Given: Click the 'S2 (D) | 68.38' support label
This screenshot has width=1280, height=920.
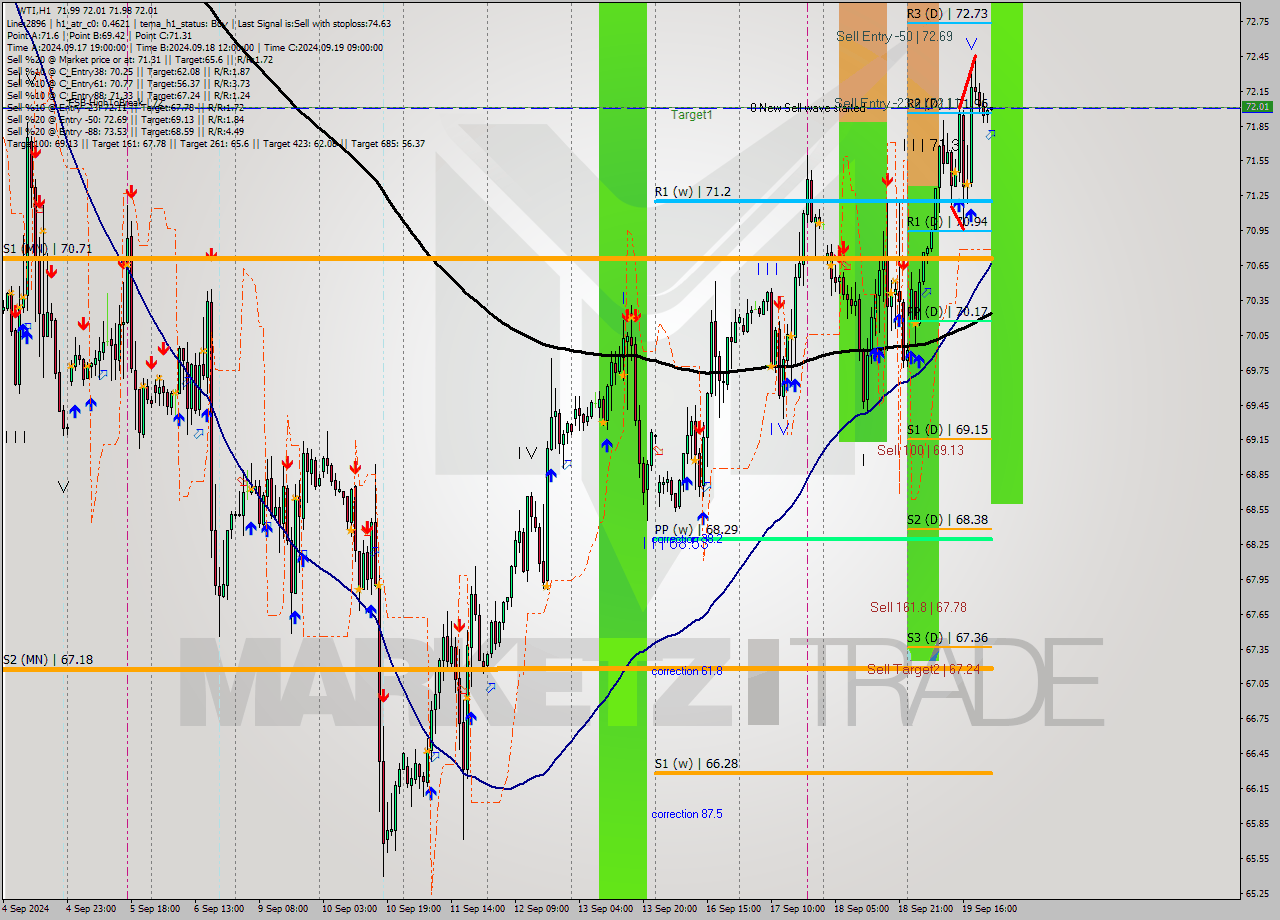Looking at the screenshot, I should [x=947, y=520].
